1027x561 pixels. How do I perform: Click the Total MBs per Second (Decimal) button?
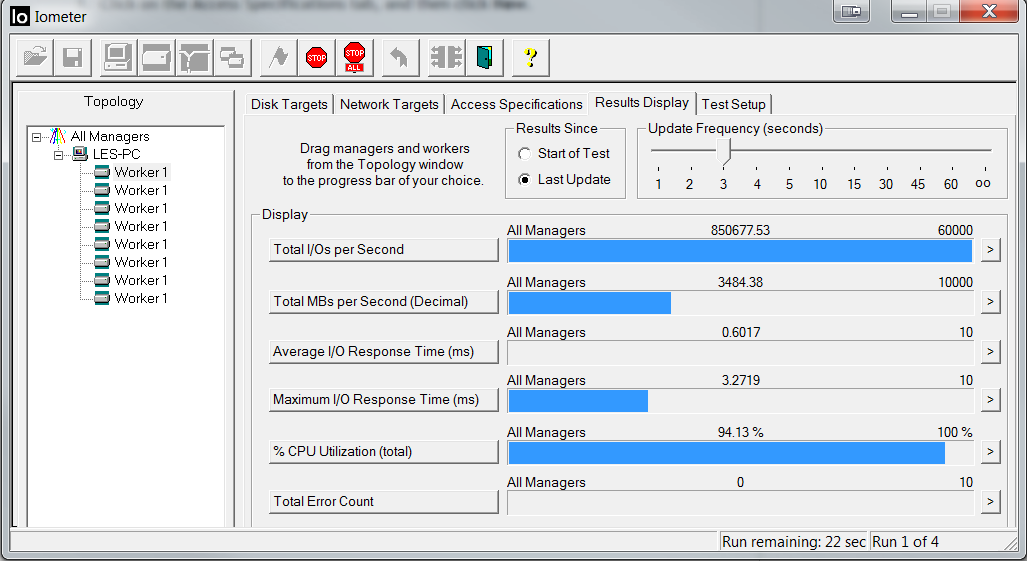(x=383, y=301)
